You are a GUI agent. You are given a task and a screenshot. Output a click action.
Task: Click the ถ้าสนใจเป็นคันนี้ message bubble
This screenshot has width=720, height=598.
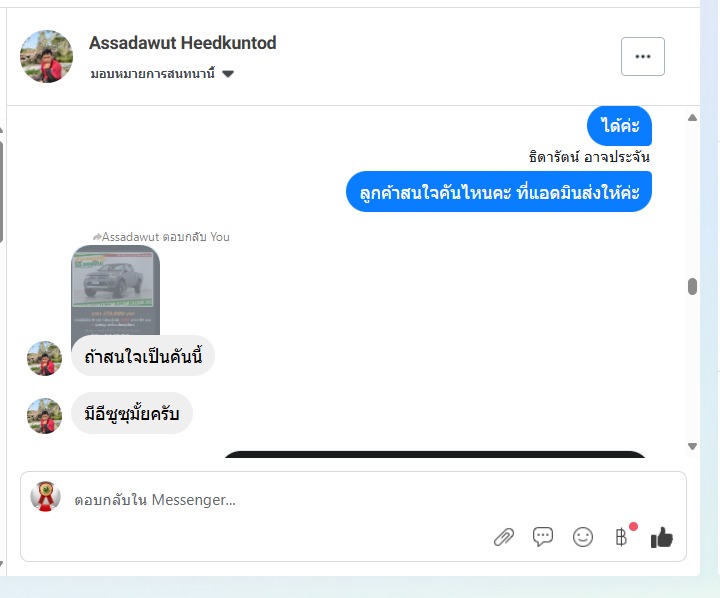pyautogui.click(x=143, y=356)
